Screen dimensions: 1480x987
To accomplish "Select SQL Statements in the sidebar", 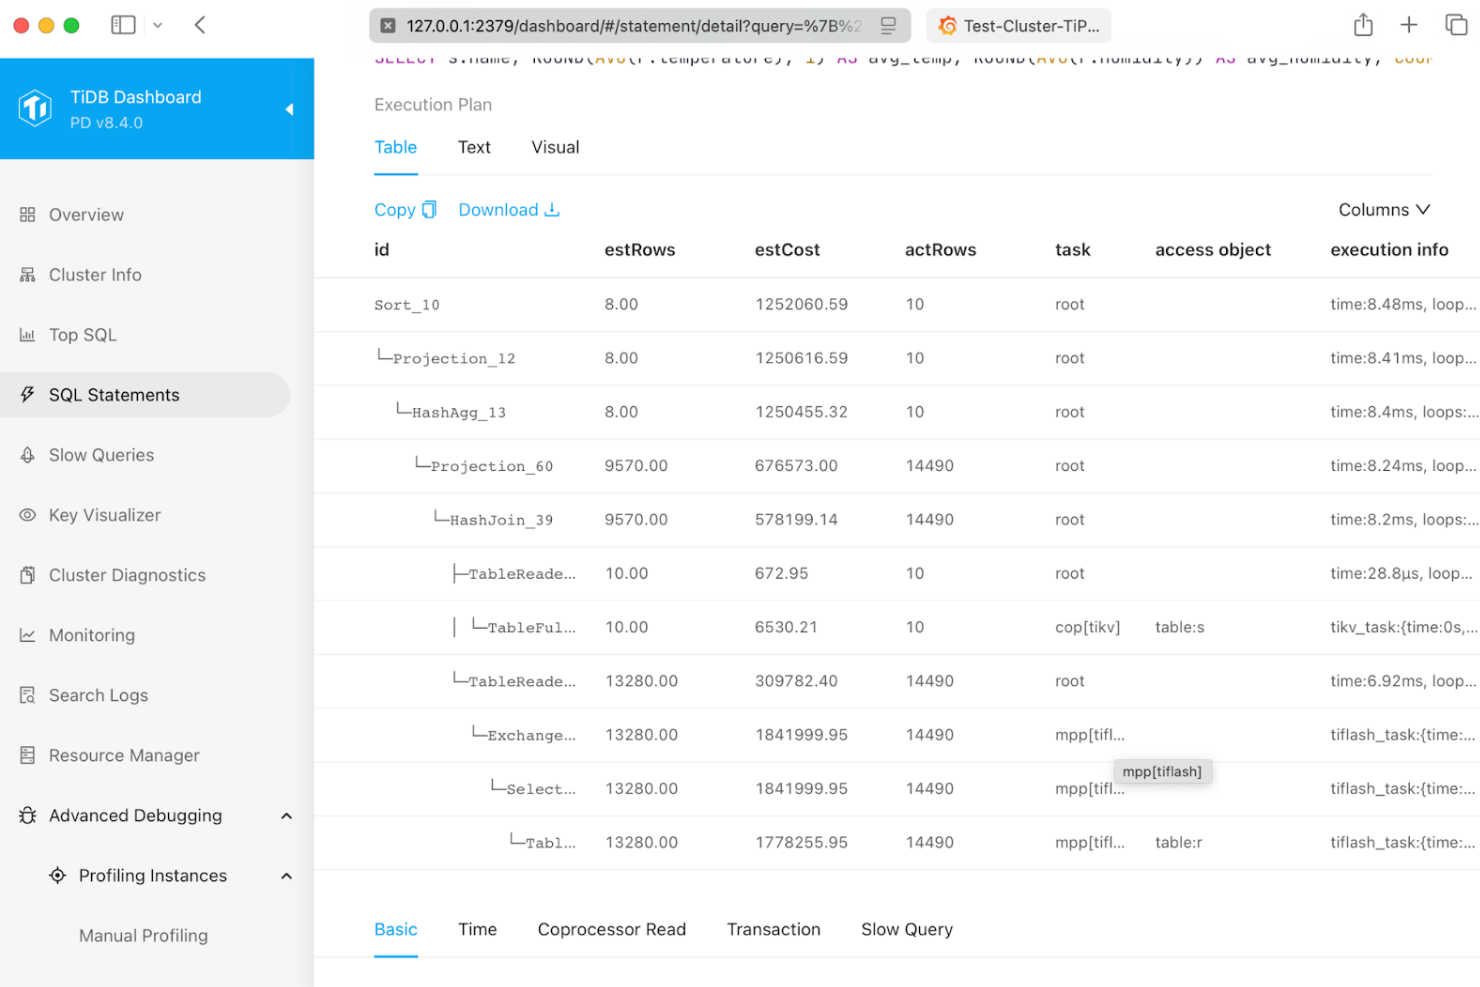I will coord(113,394).
